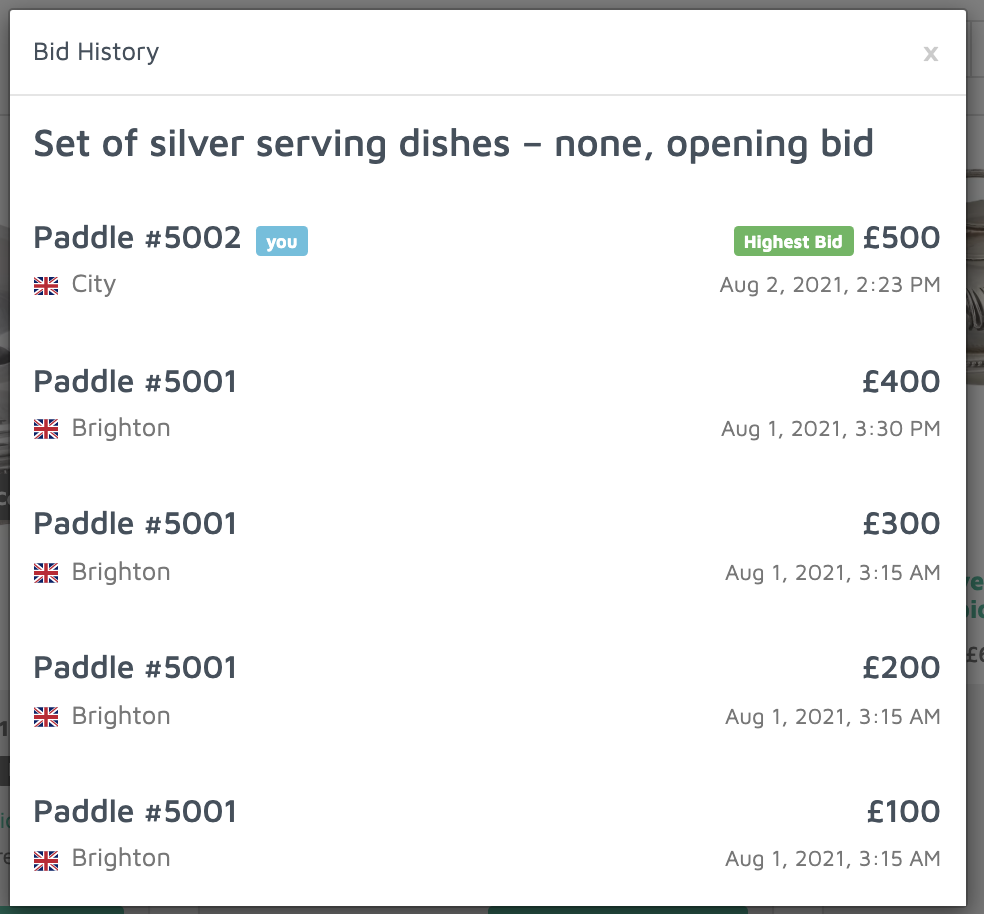Click the Bid History dialog title

96,52
